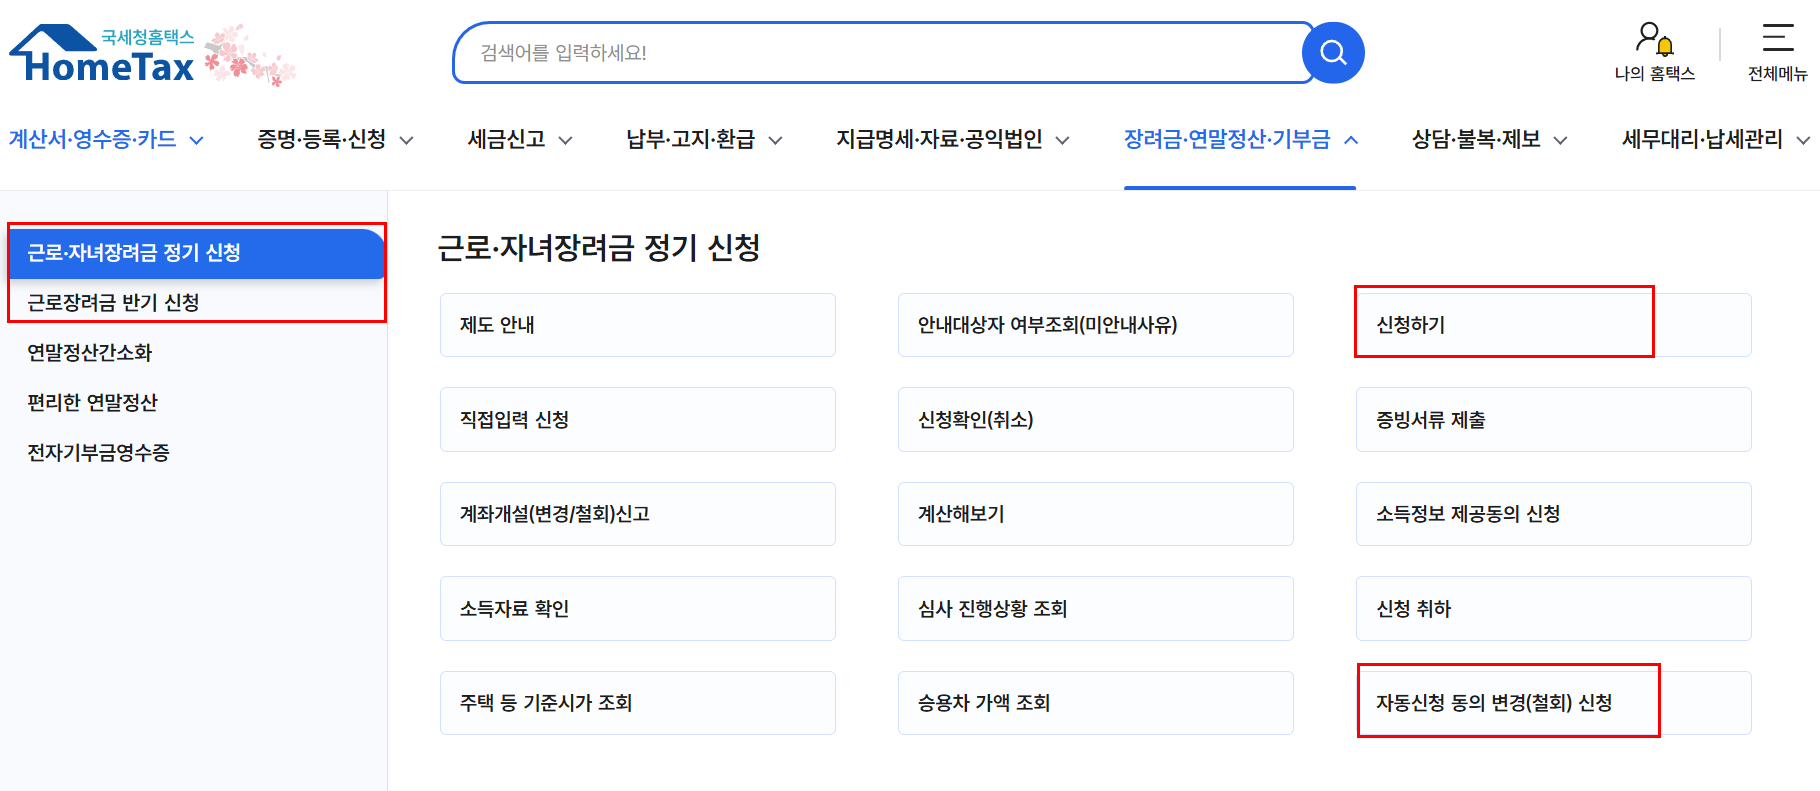
Task: Click 주택 등 기준시가 조회 button
Action: pos(638,703)
